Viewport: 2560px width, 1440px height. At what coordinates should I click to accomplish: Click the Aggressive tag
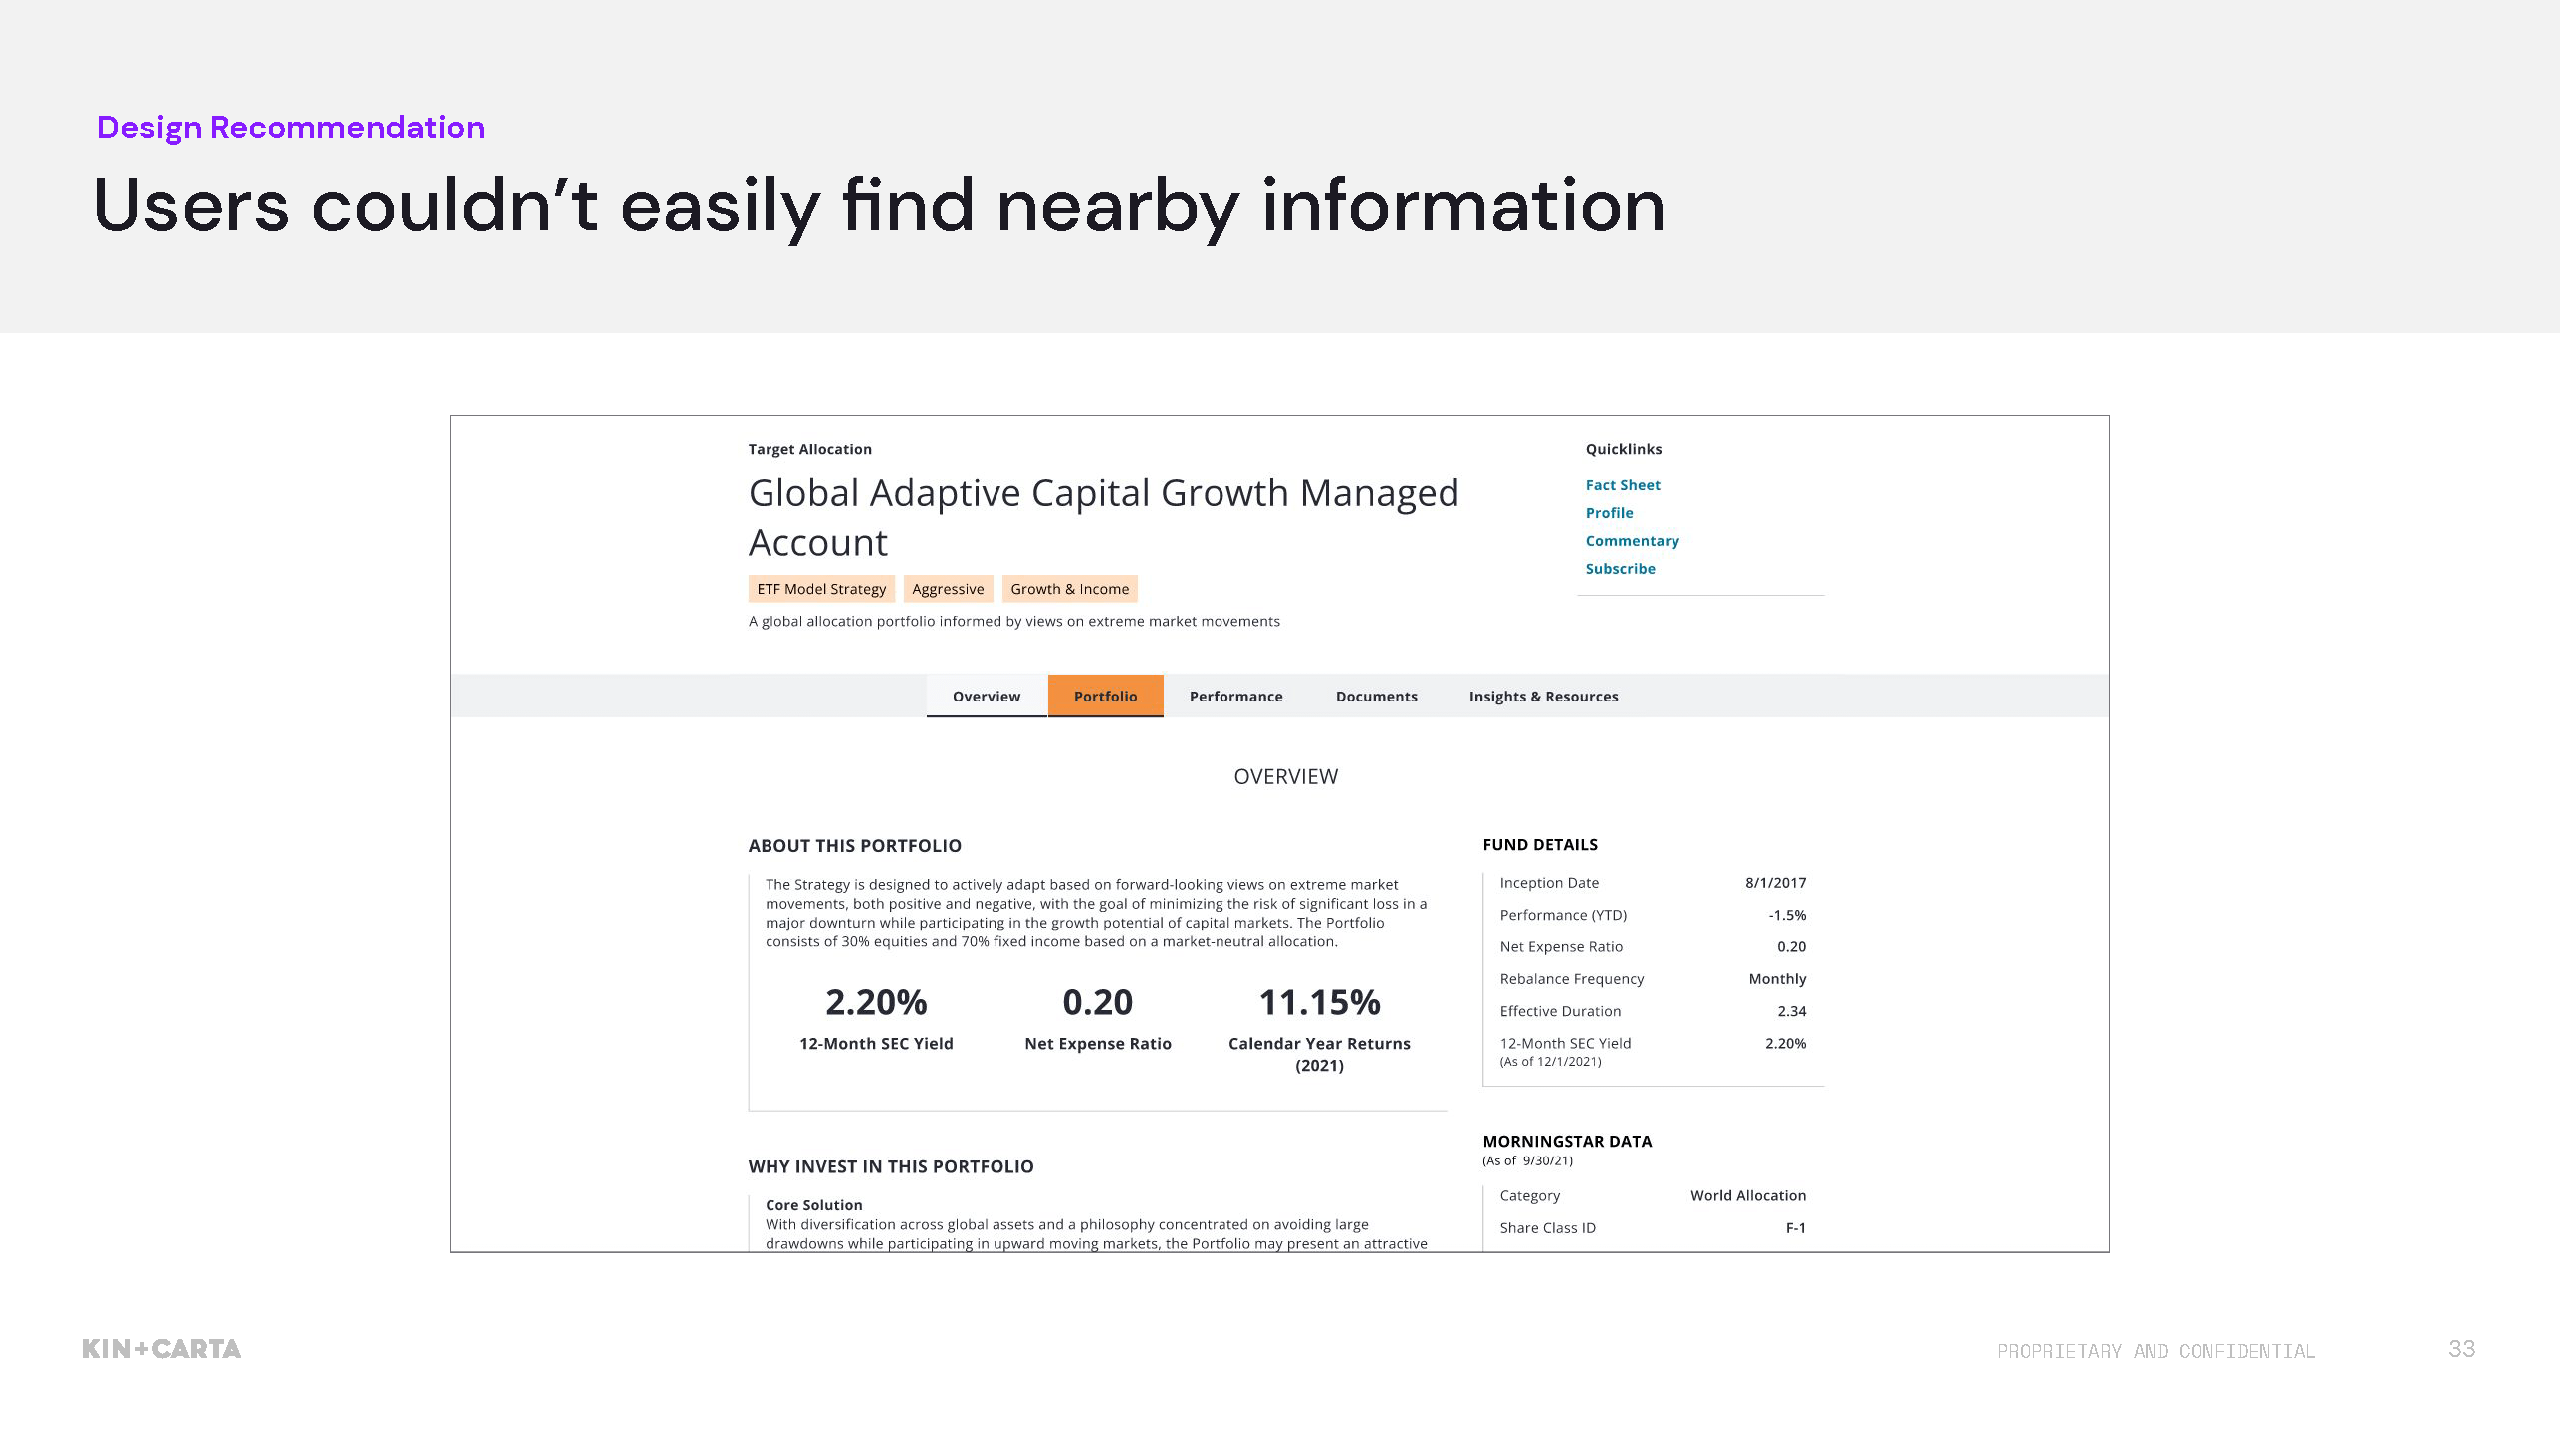948,589
